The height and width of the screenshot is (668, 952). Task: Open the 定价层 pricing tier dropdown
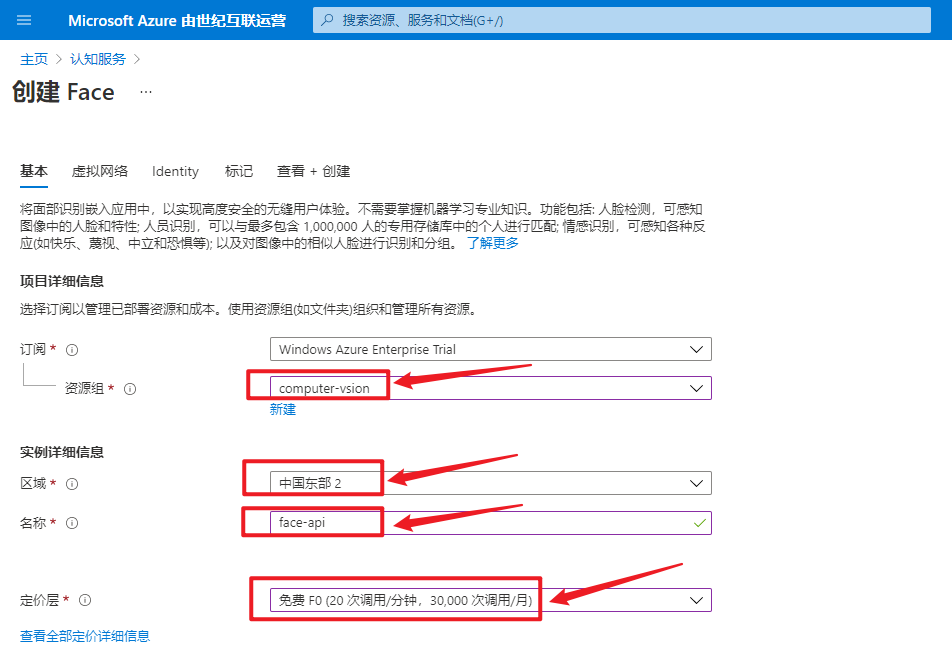coord(491,600)
